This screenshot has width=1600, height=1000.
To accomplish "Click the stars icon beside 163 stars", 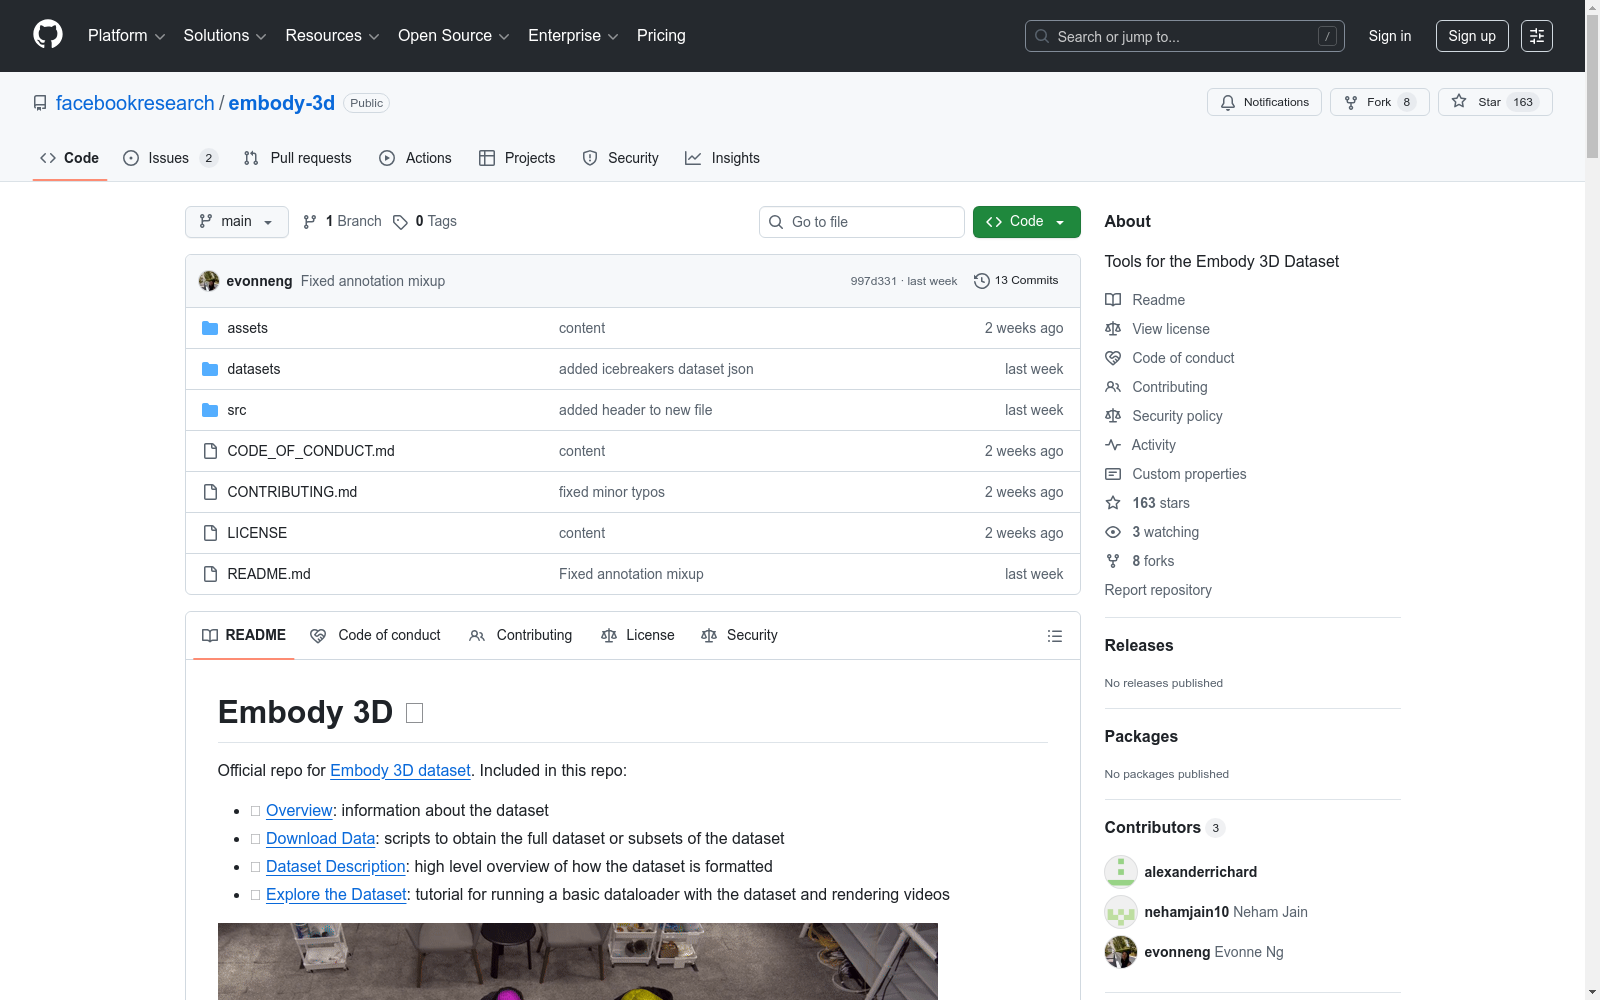I will 1113,503.
